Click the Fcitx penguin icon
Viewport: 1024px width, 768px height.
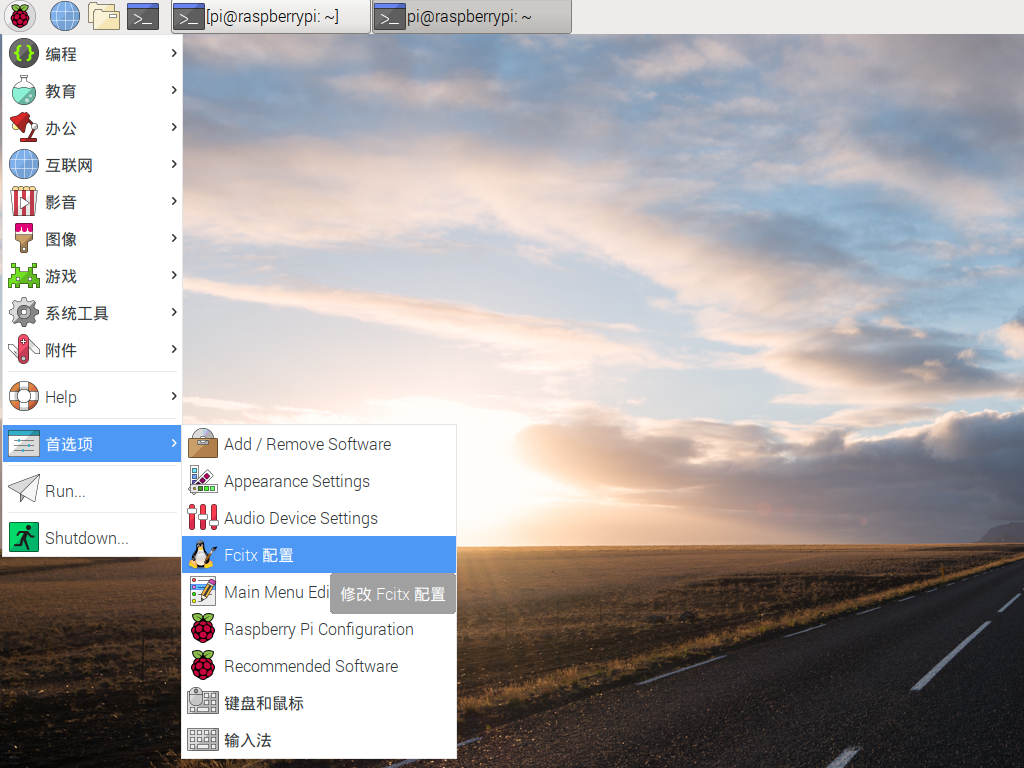(203, 554)
